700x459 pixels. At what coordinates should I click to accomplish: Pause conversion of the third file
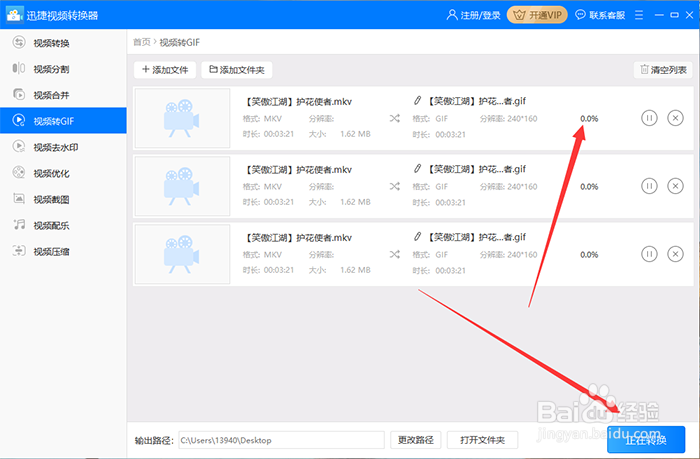649,255
